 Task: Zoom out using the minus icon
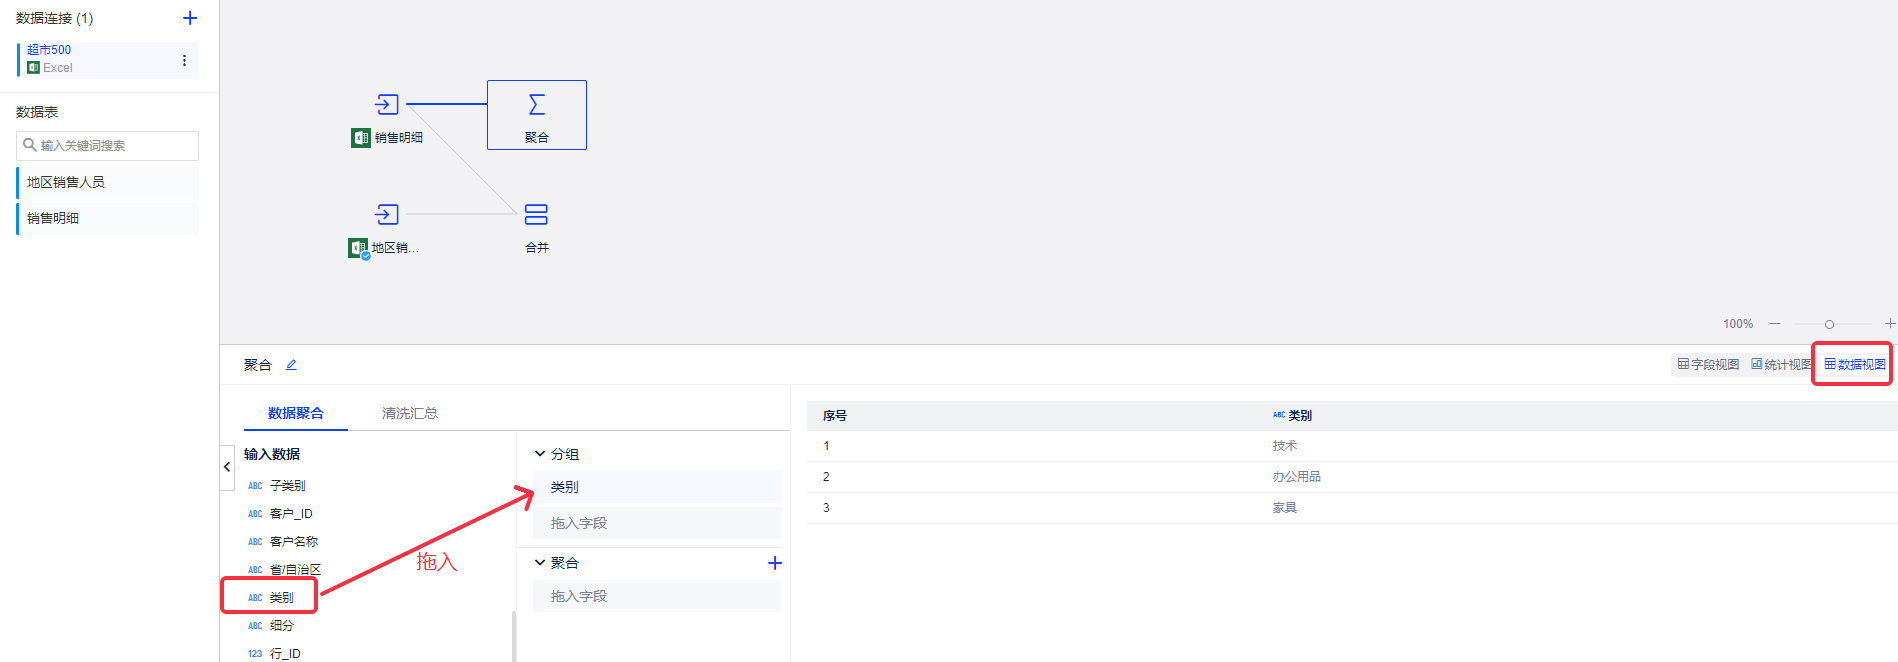(x=1775, y=324)
